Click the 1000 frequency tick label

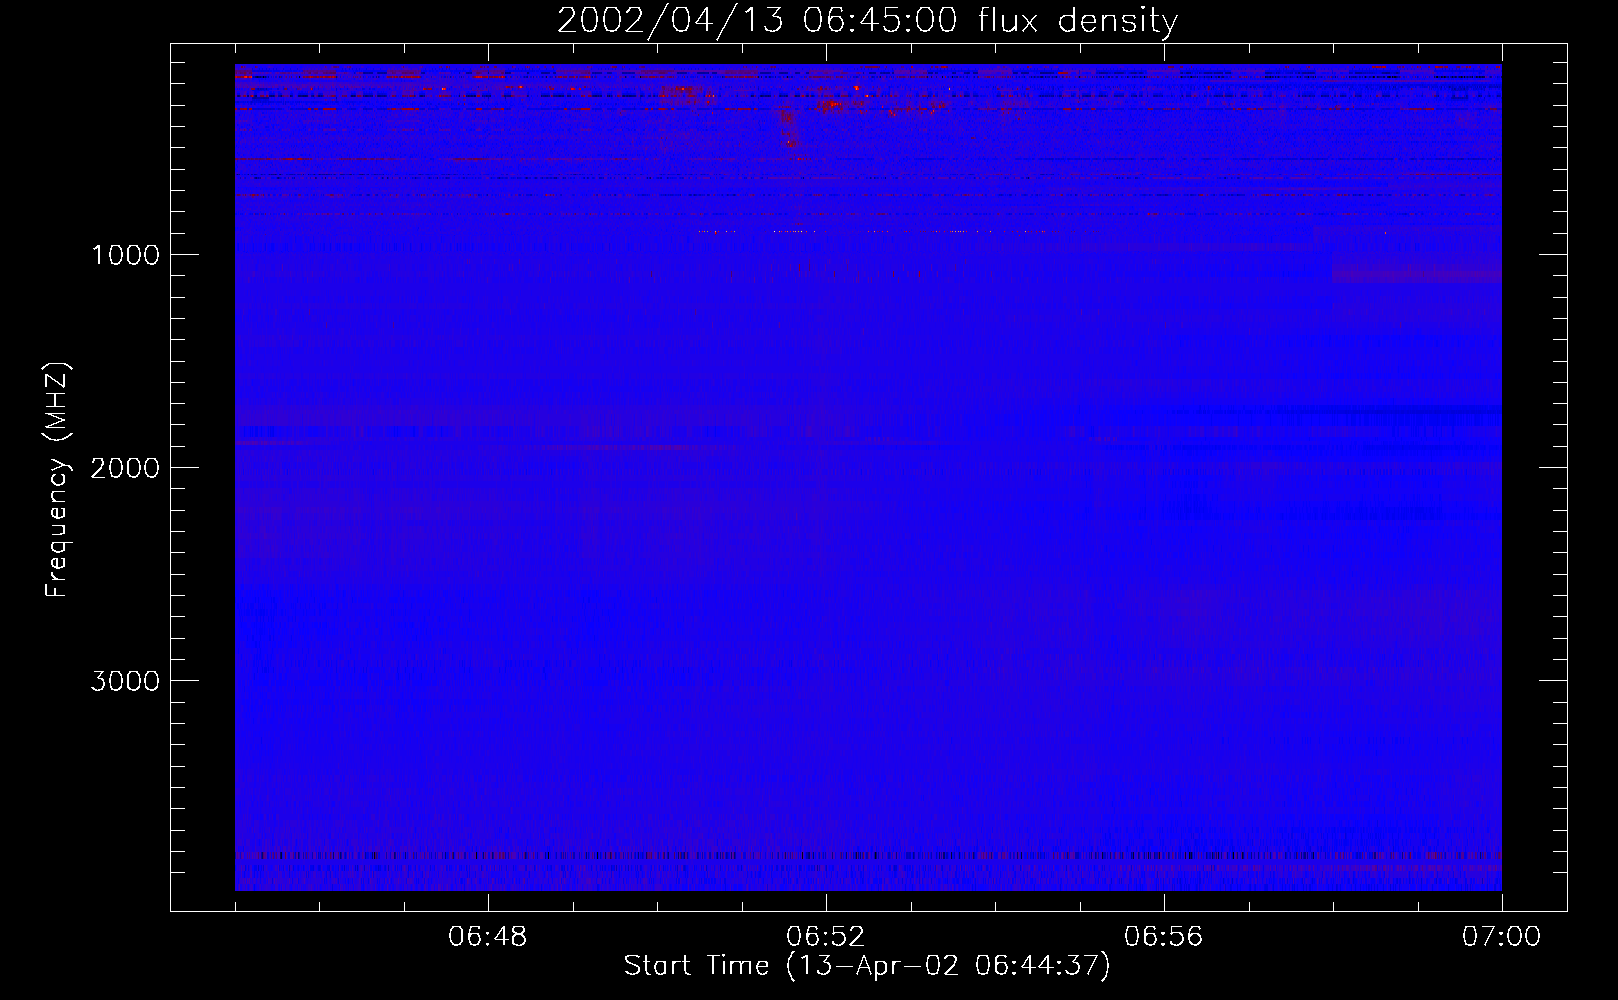[x=125, y=255]
